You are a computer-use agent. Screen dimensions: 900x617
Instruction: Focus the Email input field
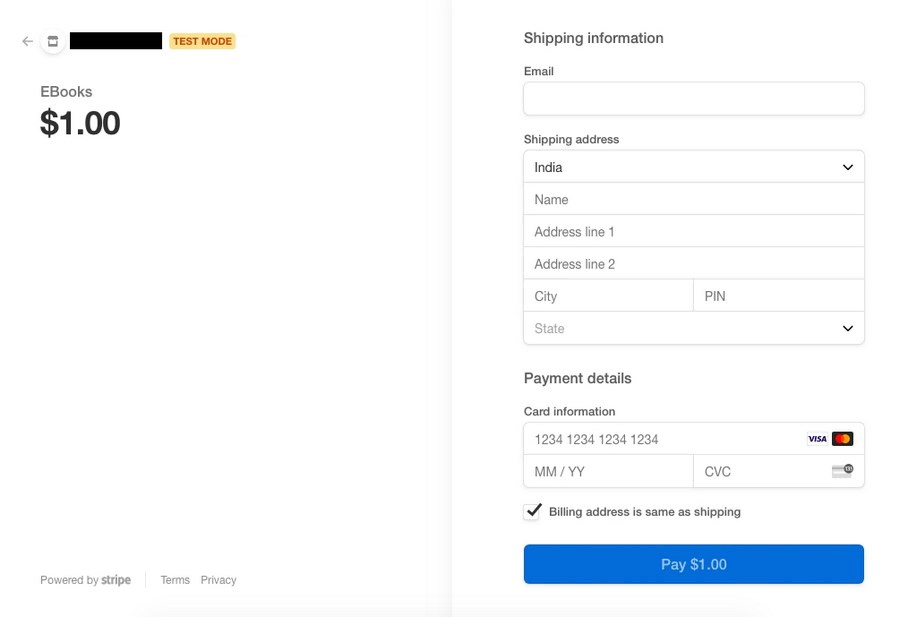[693, 98]
